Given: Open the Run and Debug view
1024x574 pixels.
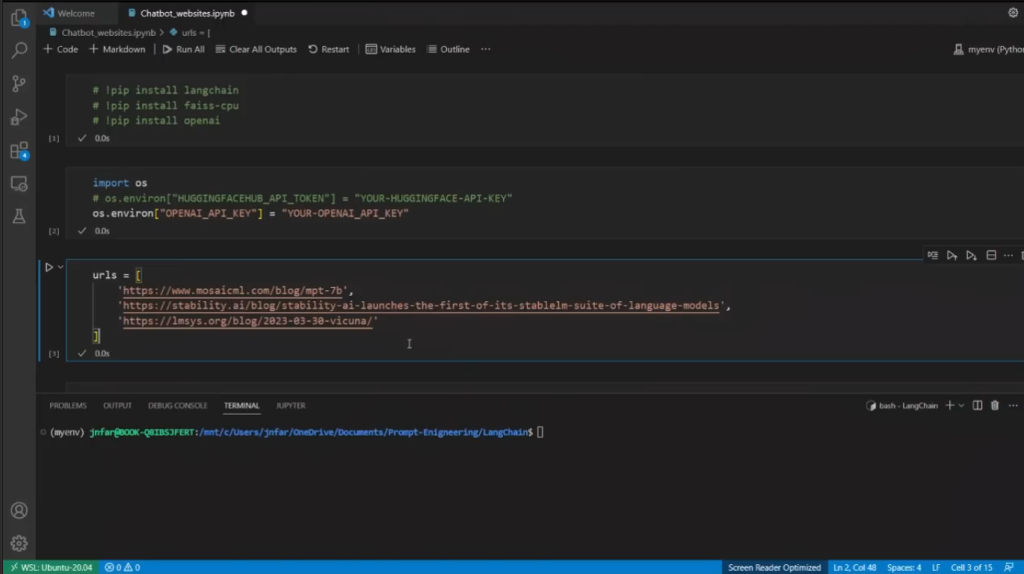Looking at the screenshot, I should [x=18, y=117].
